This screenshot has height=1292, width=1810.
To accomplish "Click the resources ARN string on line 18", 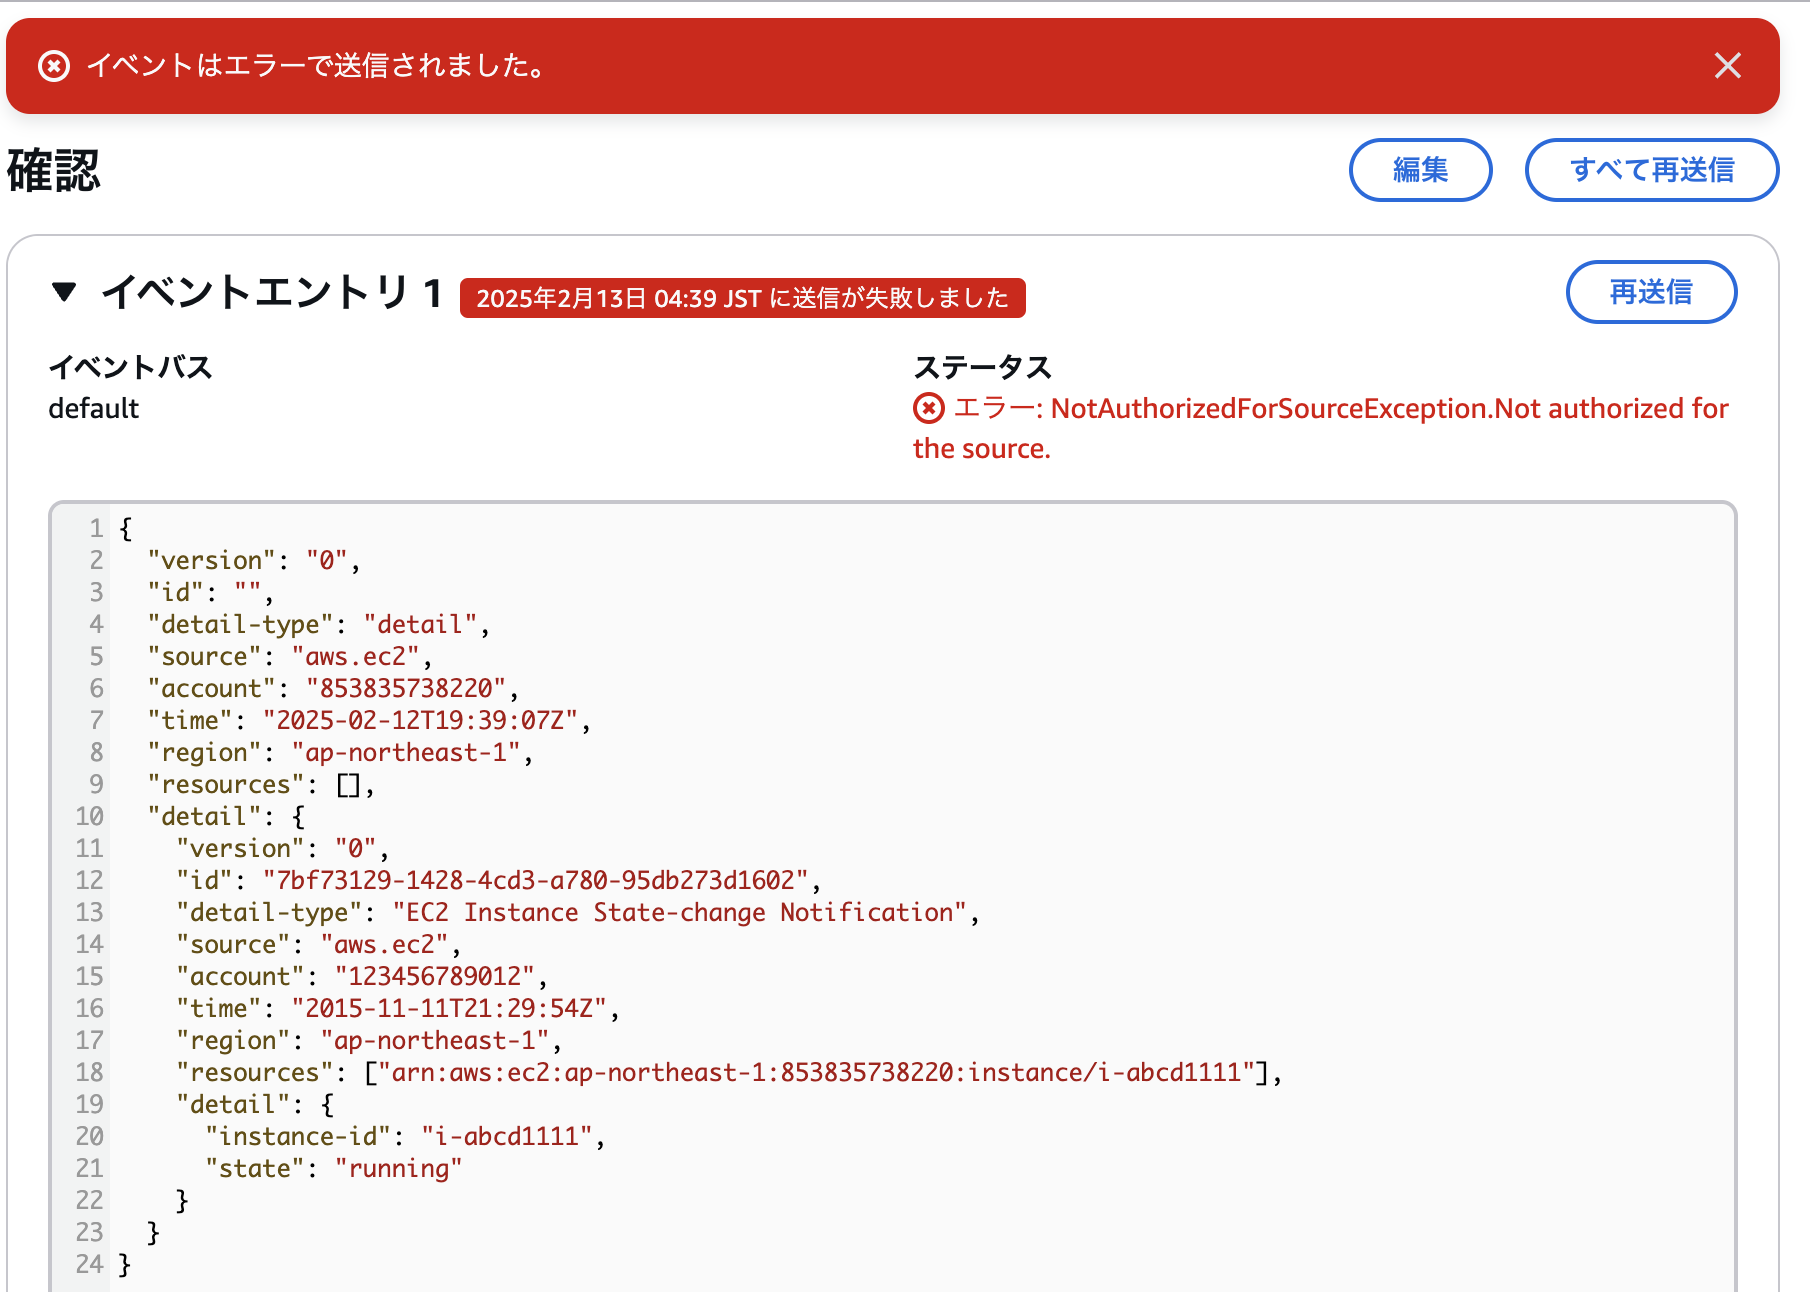I will [x=816, y=1072].
